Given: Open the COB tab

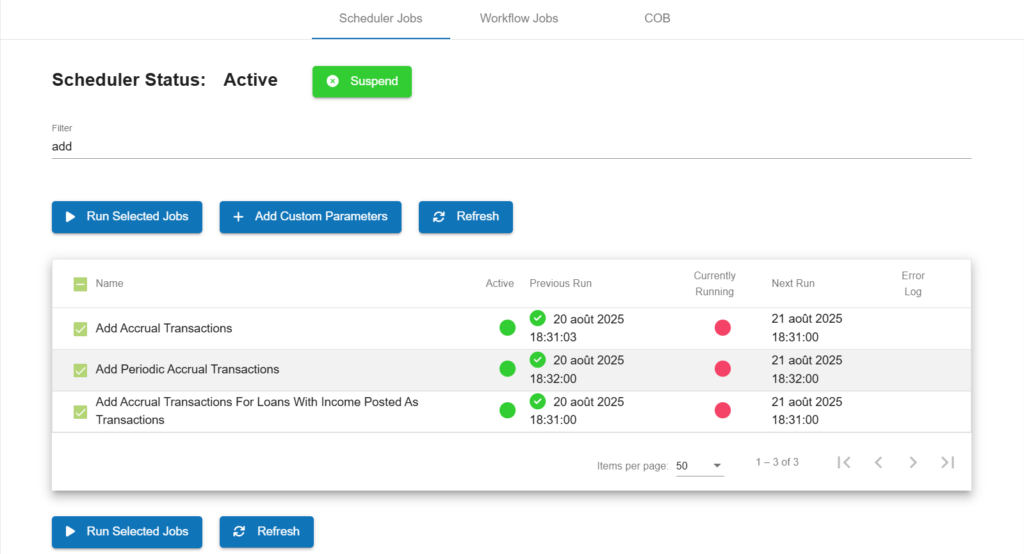Looking at the screenshot, I should pos(657,19).
